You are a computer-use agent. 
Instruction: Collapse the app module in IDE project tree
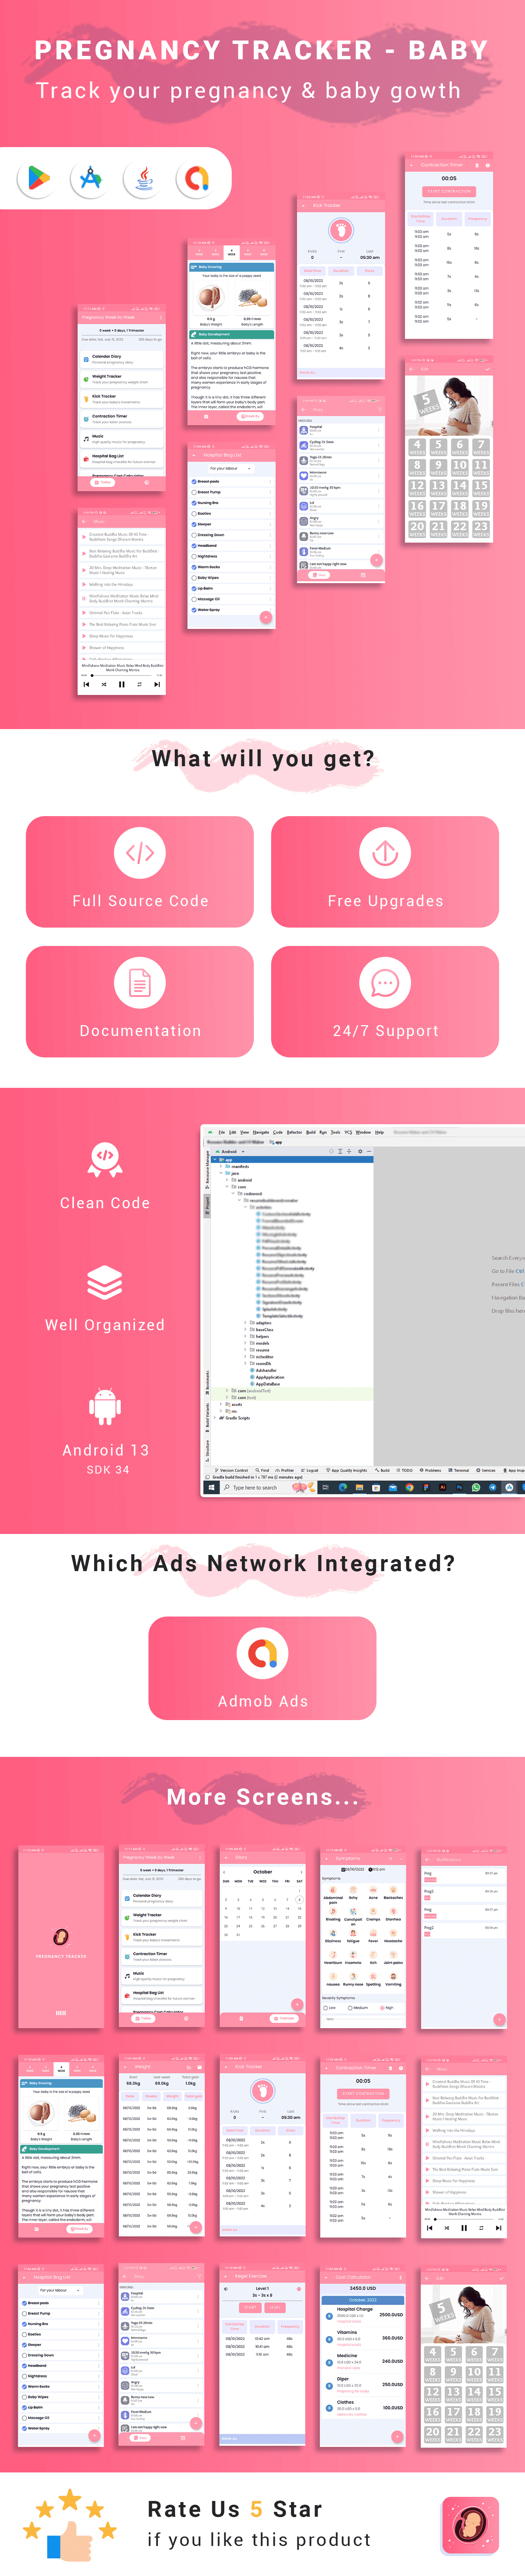(x=215, y=1160)
